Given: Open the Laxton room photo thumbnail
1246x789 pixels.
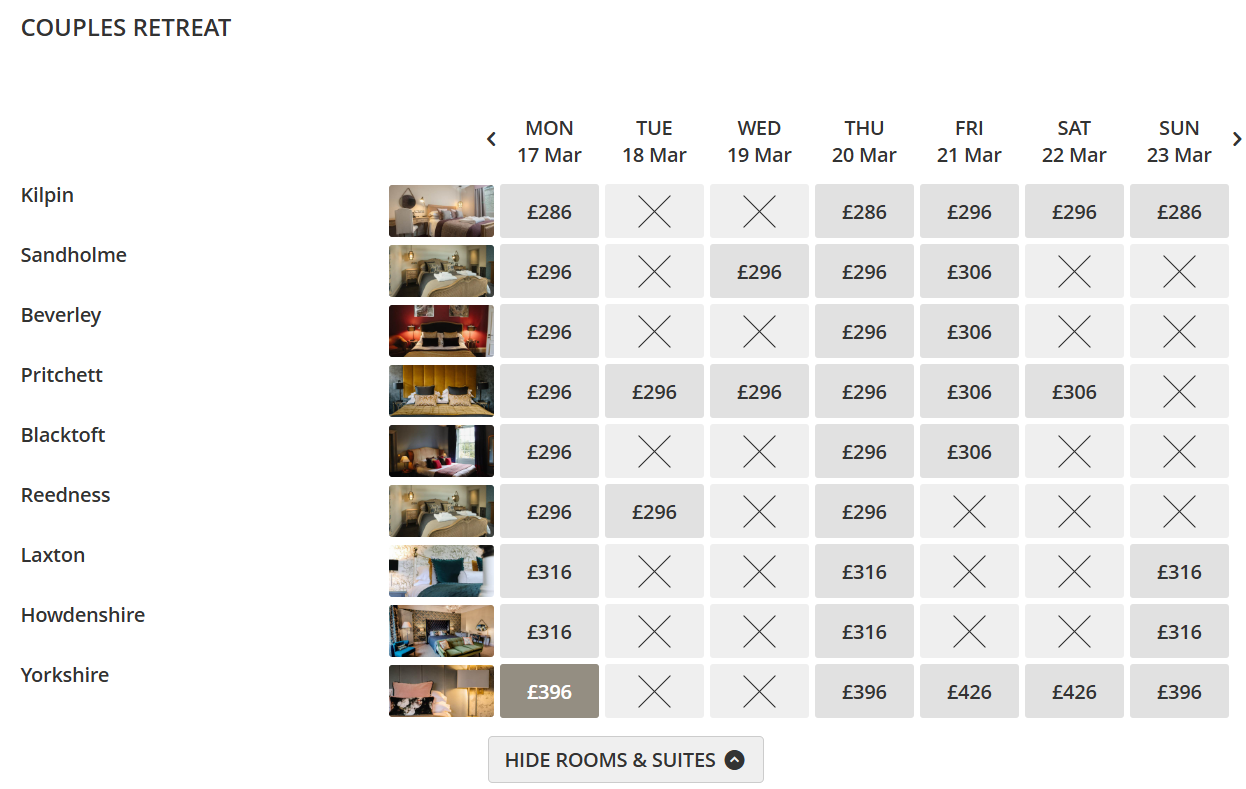Looking at the screenshot, I should (x=441, y=571).
